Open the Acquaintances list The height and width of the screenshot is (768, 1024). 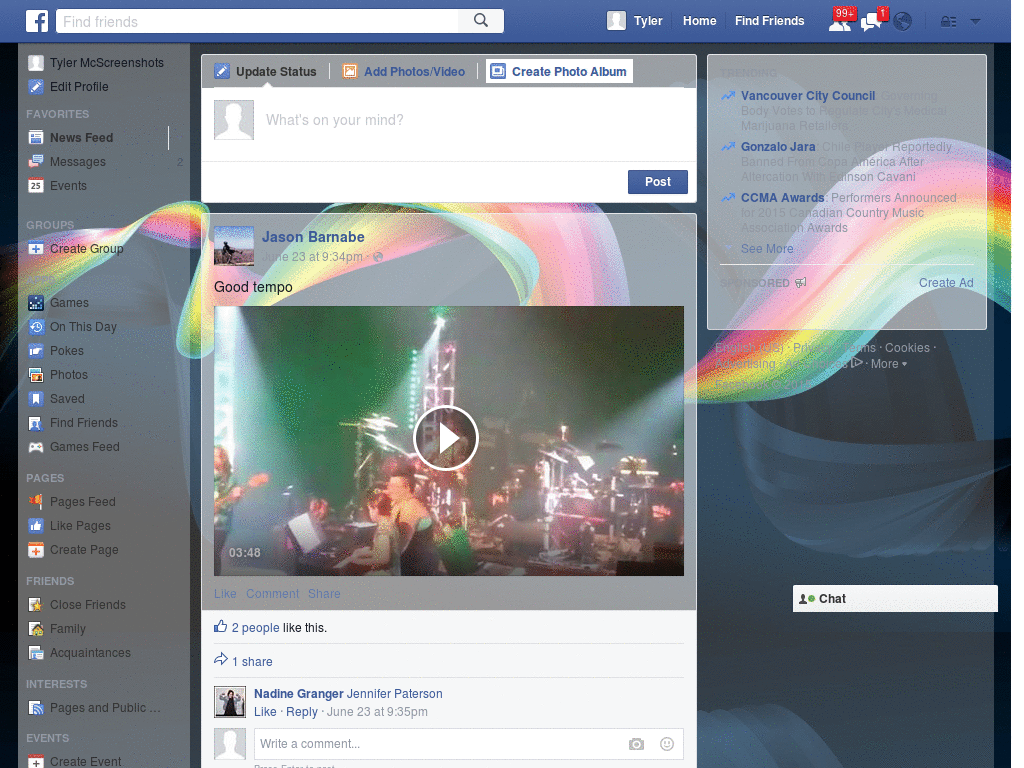pos(90,653)
